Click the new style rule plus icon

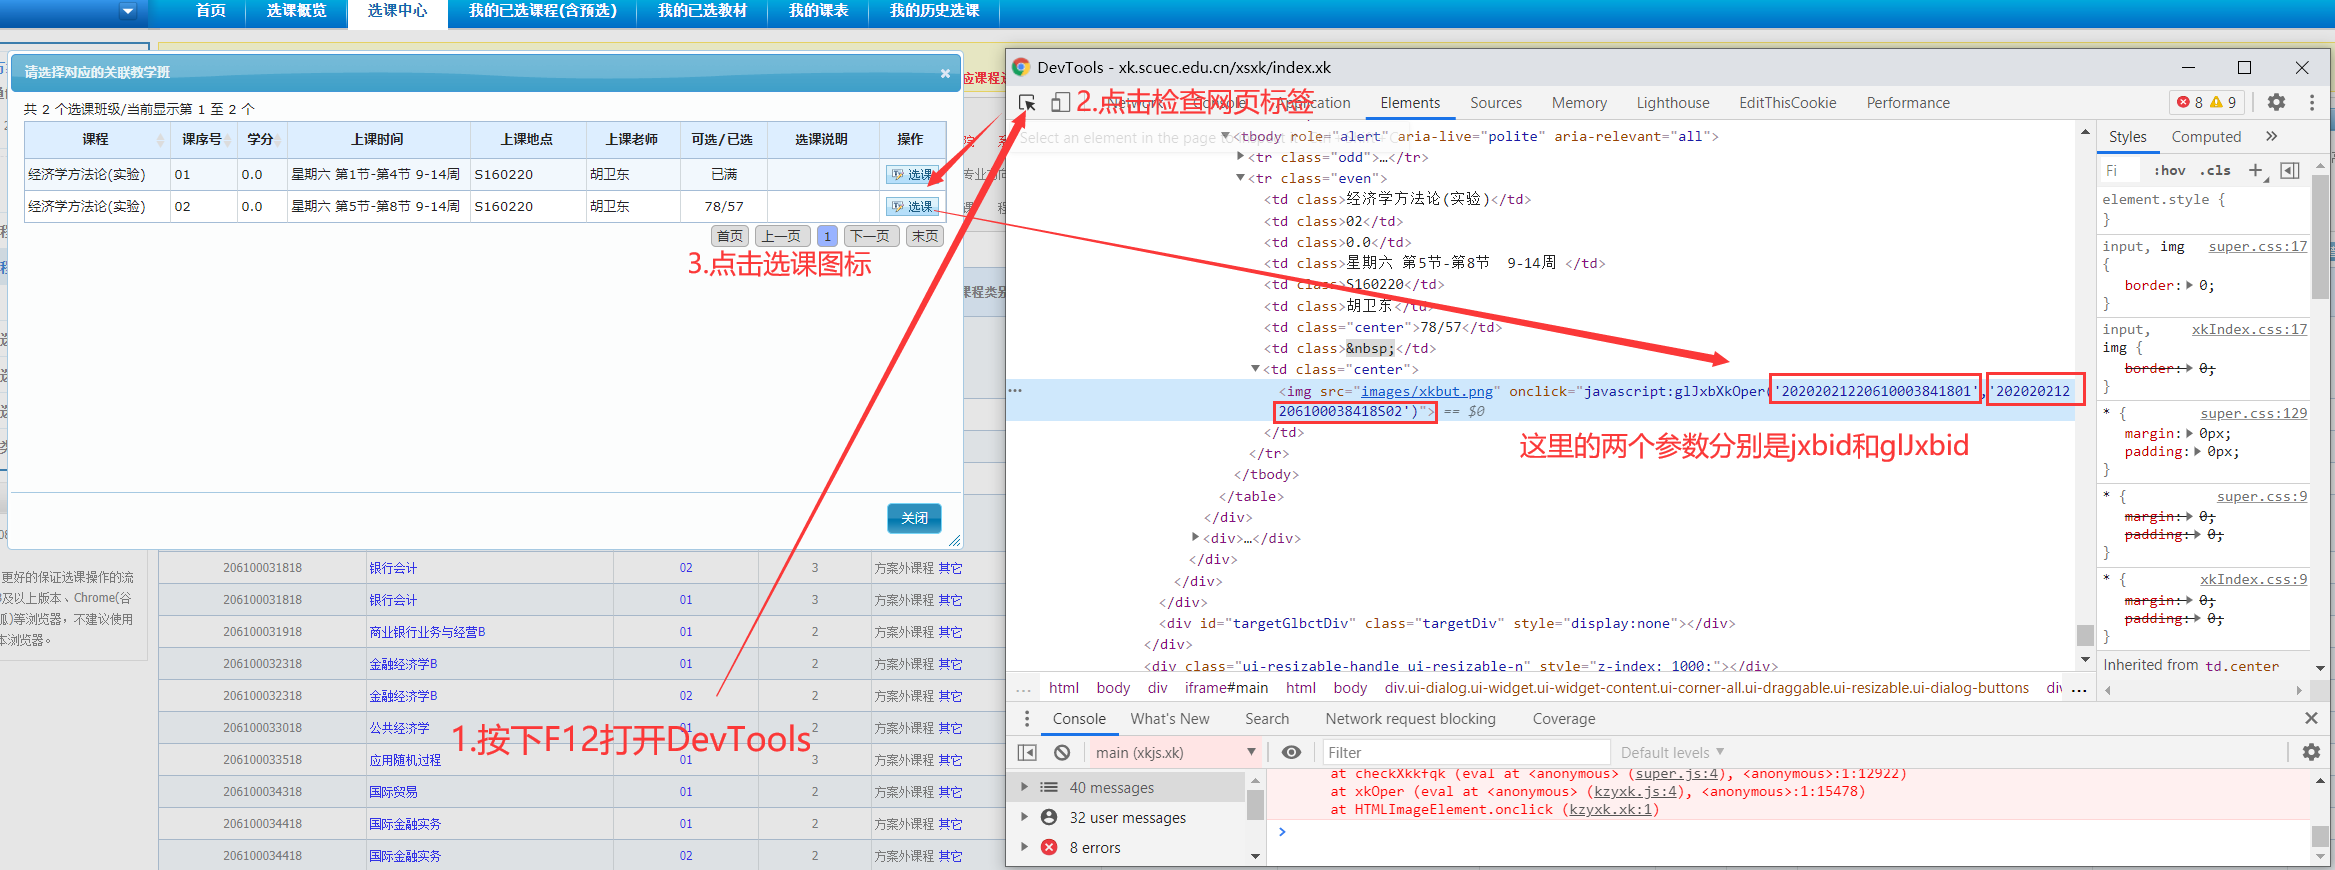2257,171
